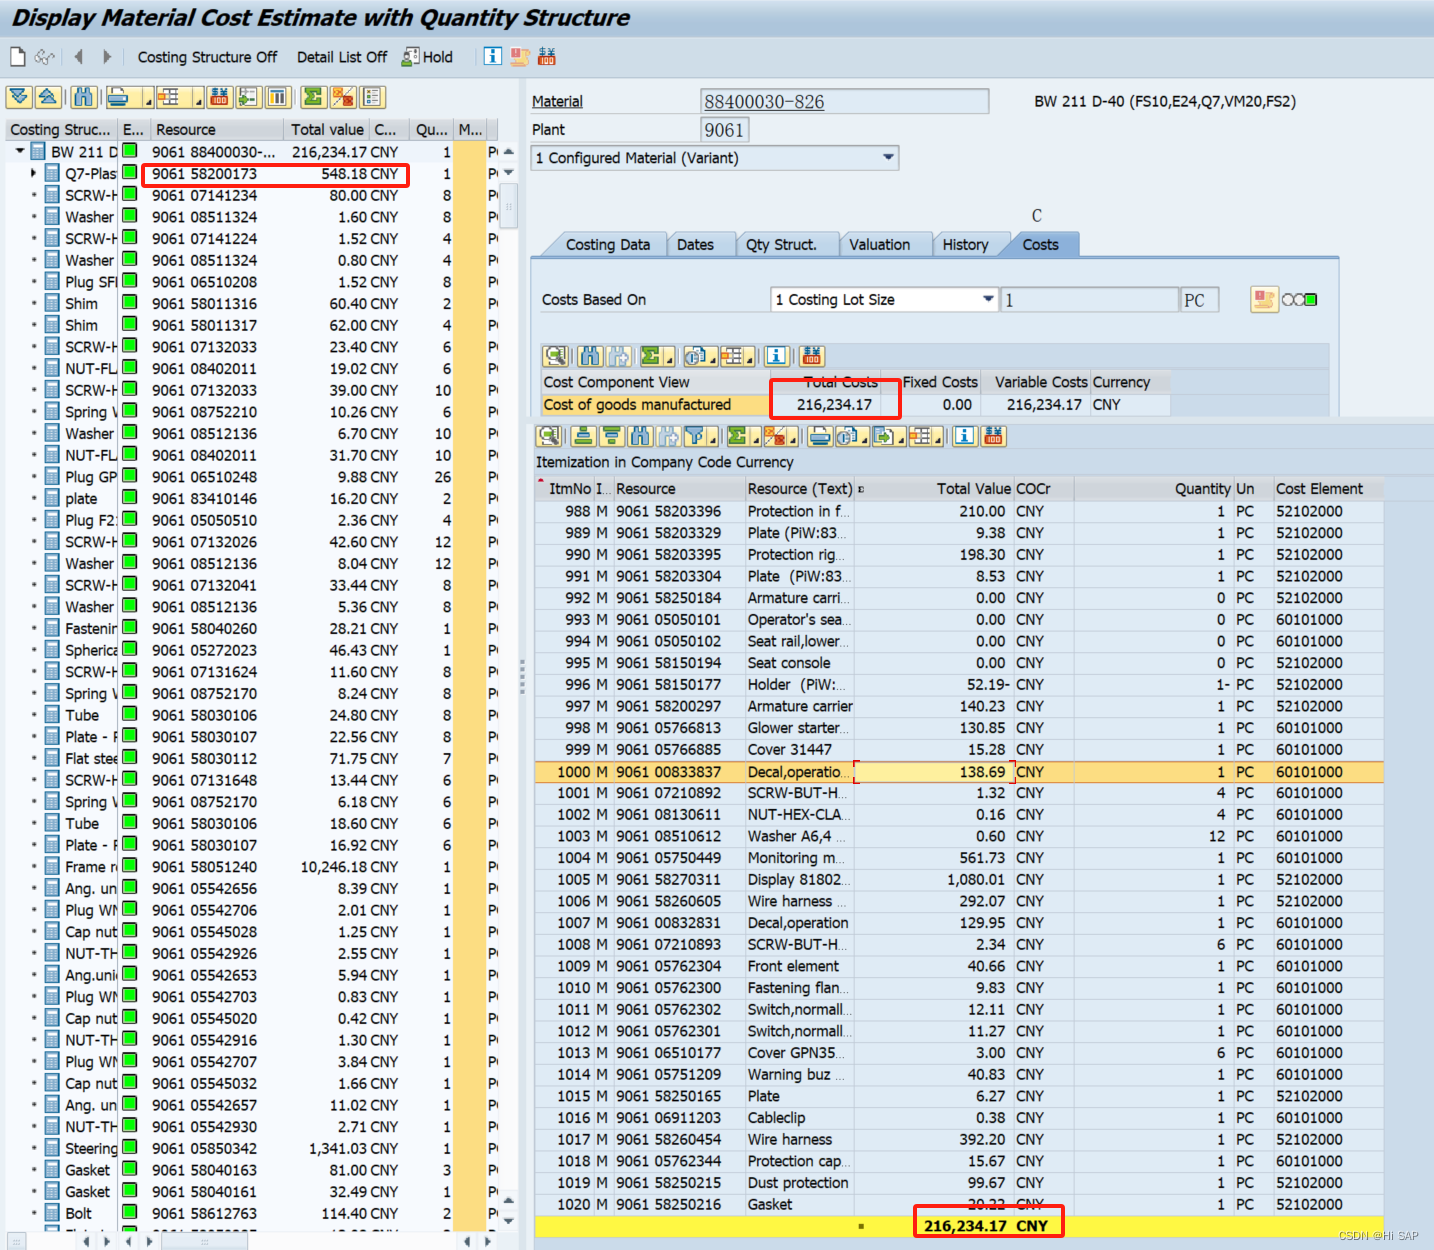Click inside the Plant input field

725,129
